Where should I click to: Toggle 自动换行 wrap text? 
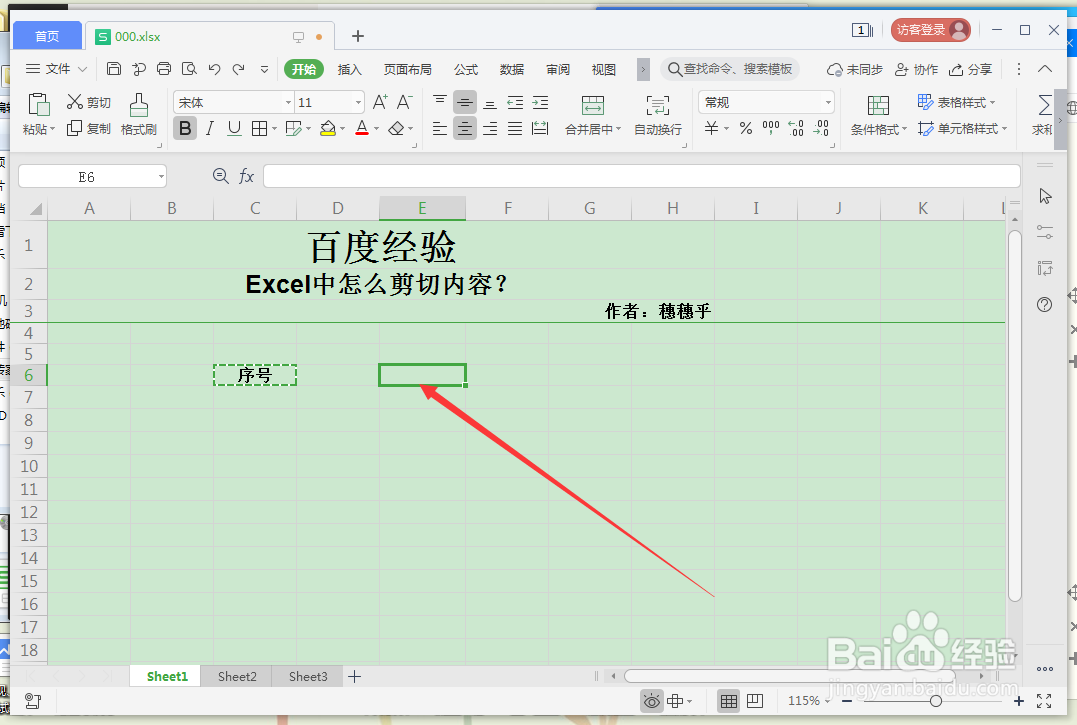pos(658,115)
